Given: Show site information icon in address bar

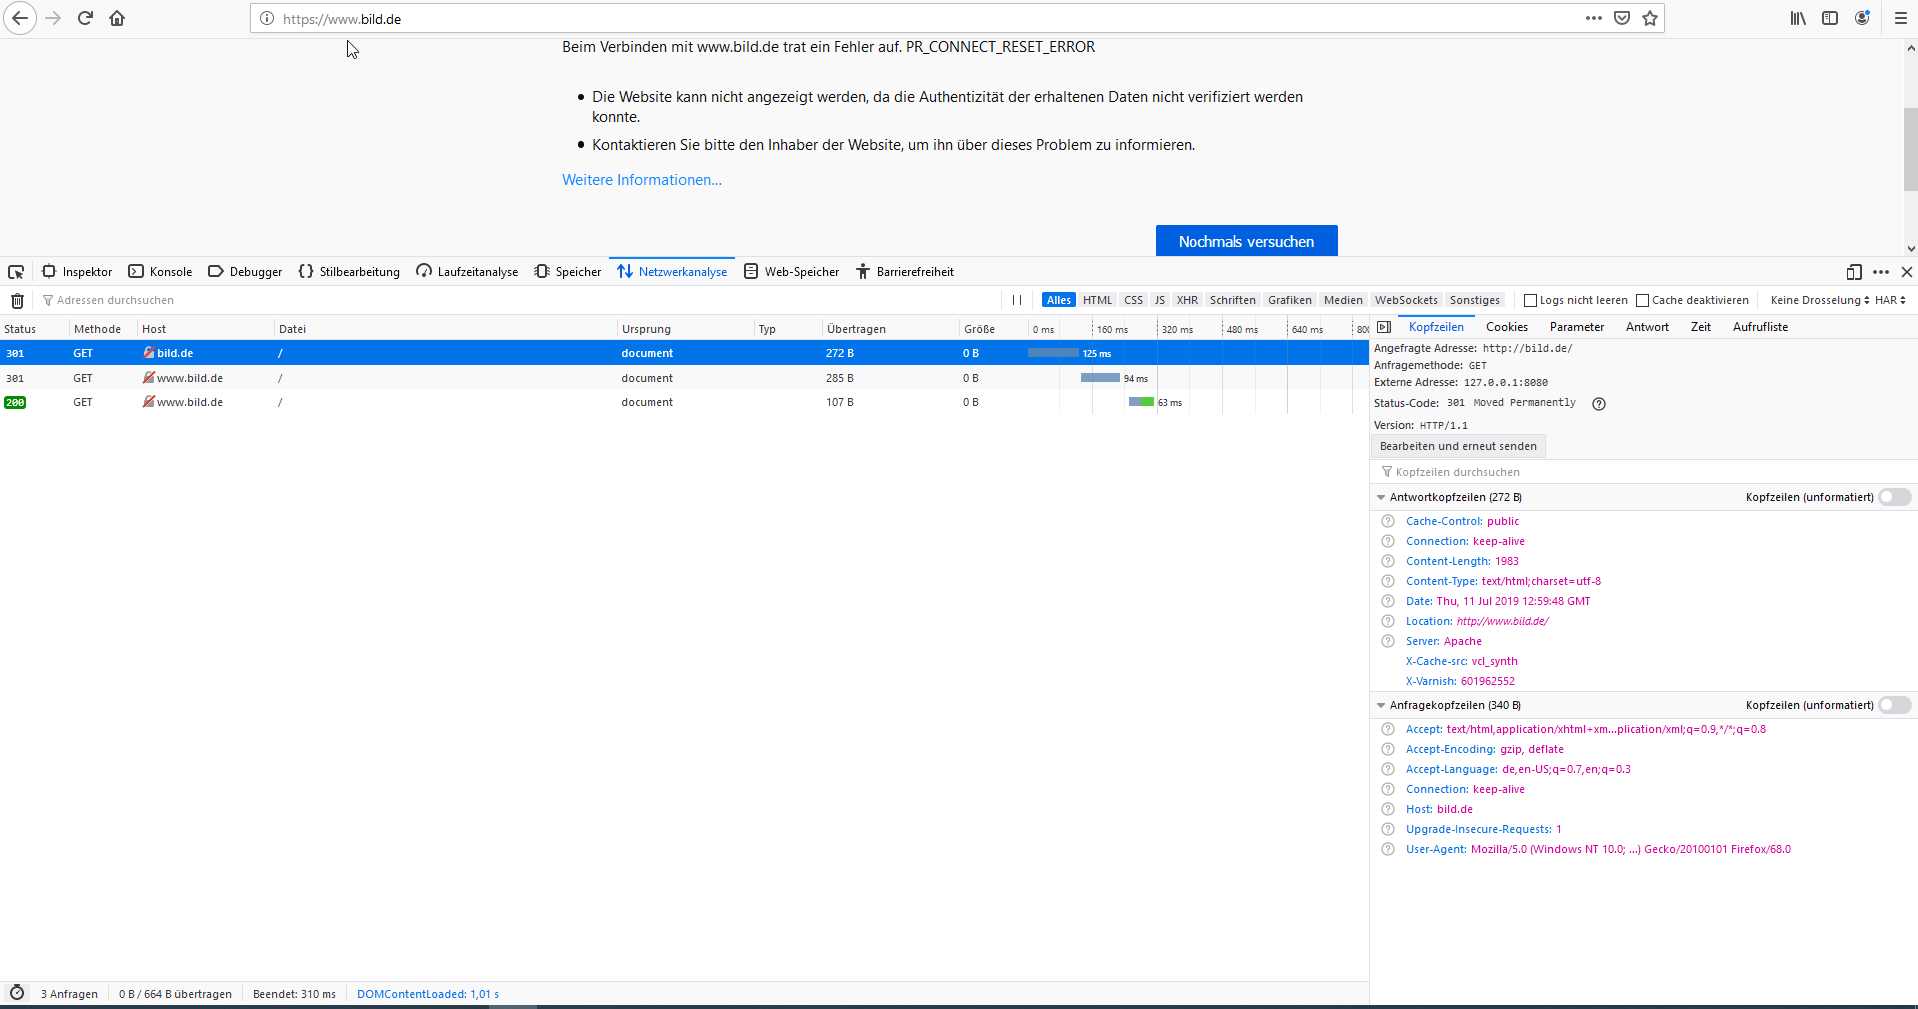Looking at the screenshot, I should coord(267,18).
